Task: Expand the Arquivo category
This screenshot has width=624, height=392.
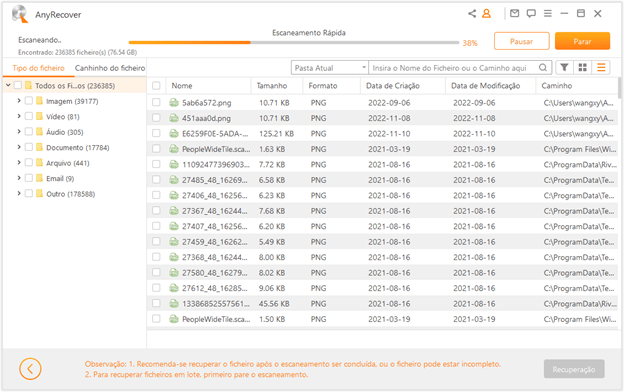Action: [19, 162]
